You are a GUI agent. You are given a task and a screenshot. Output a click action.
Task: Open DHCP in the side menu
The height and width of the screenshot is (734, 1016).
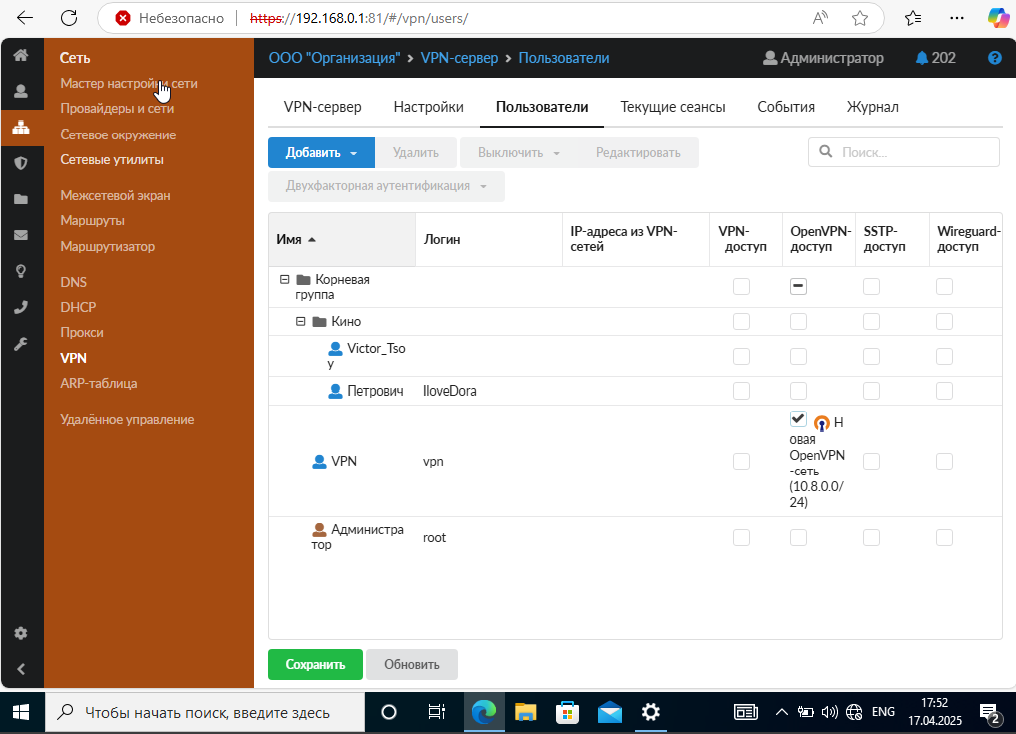pos(78,307)
